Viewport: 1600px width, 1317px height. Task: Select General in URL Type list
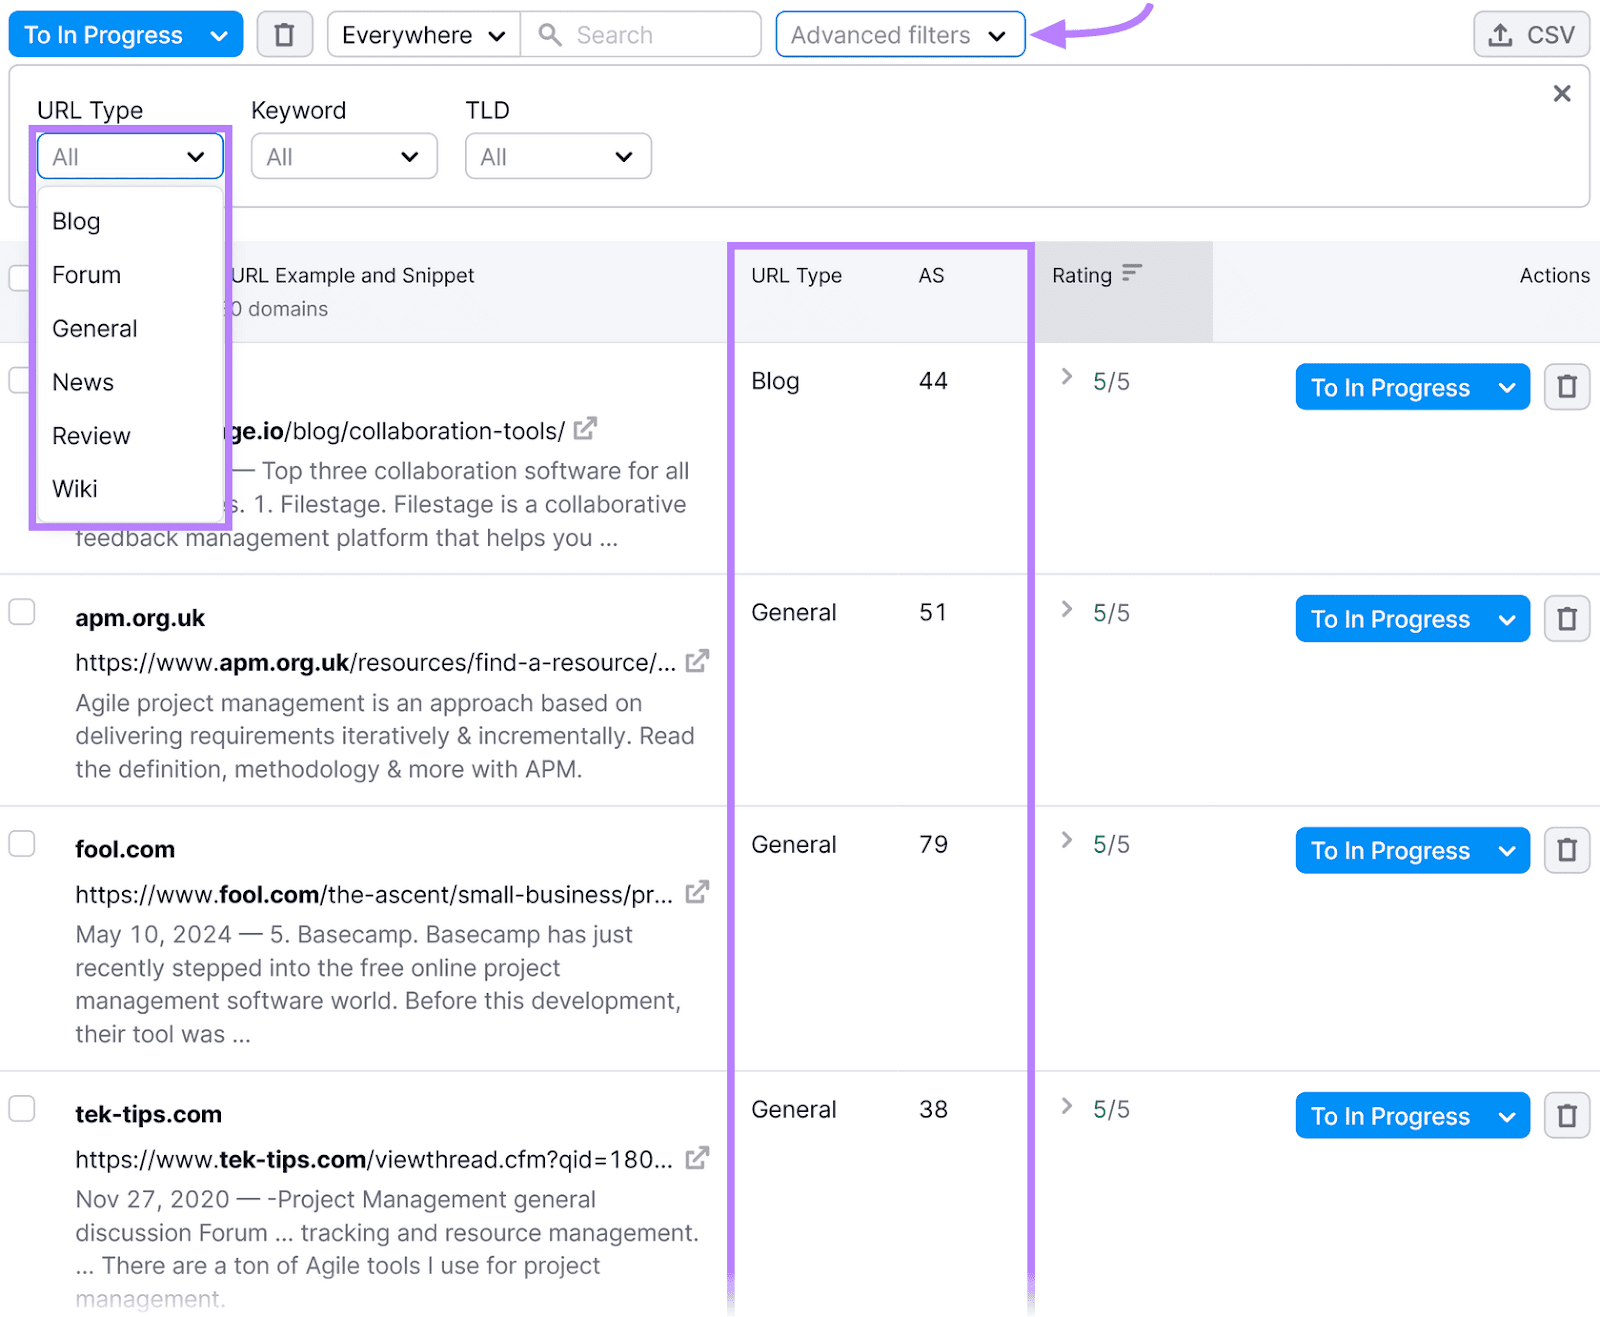tap(130, 329)
